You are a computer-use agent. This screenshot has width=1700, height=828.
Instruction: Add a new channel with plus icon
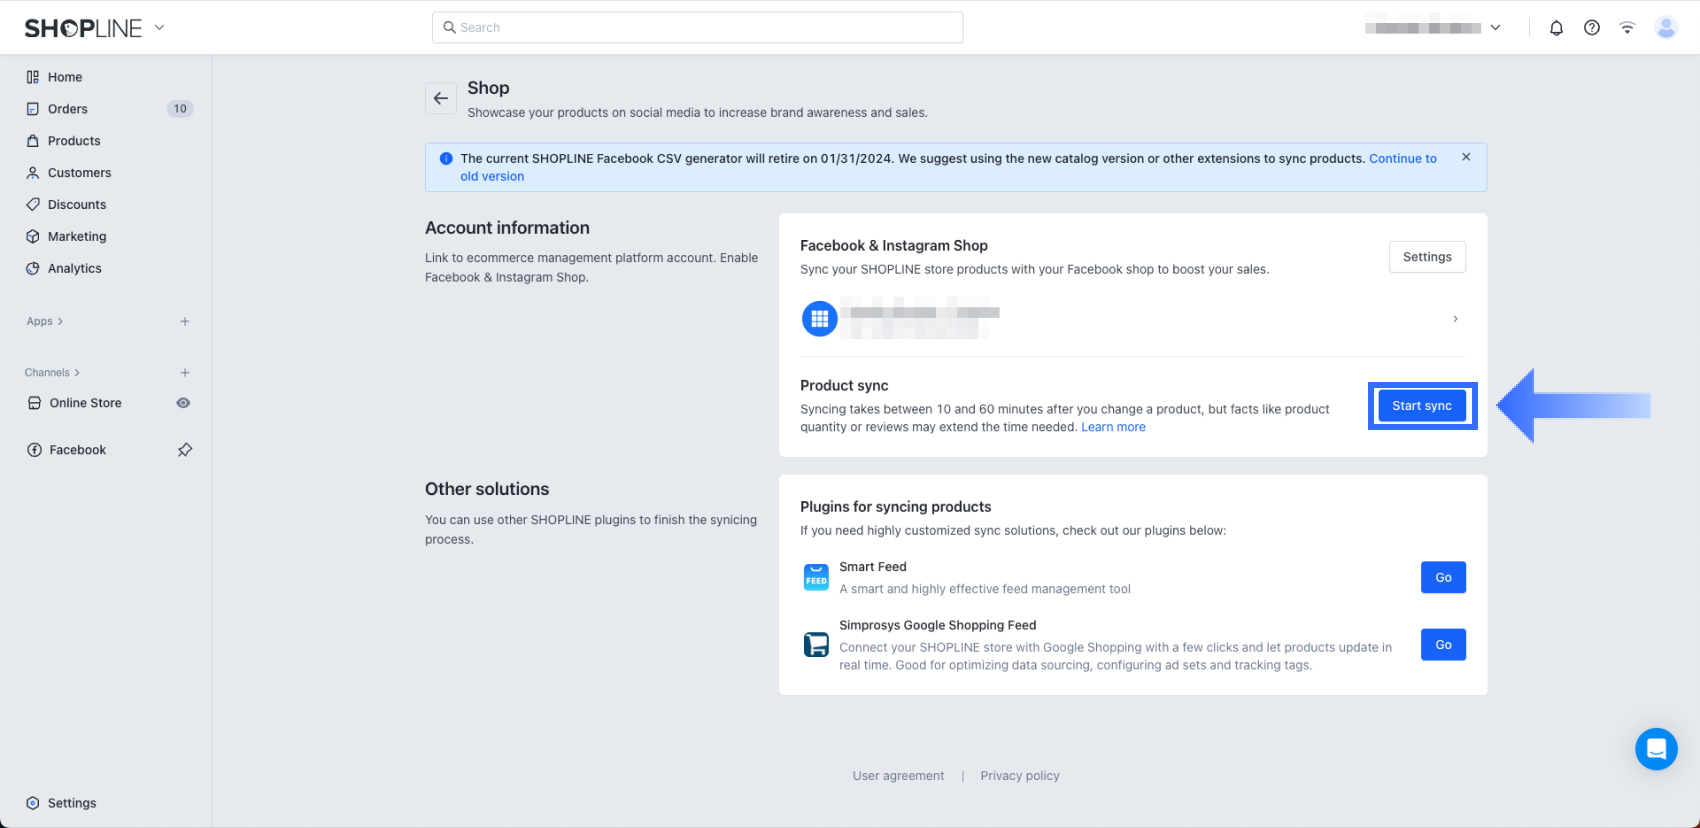(x=185, y=373)
